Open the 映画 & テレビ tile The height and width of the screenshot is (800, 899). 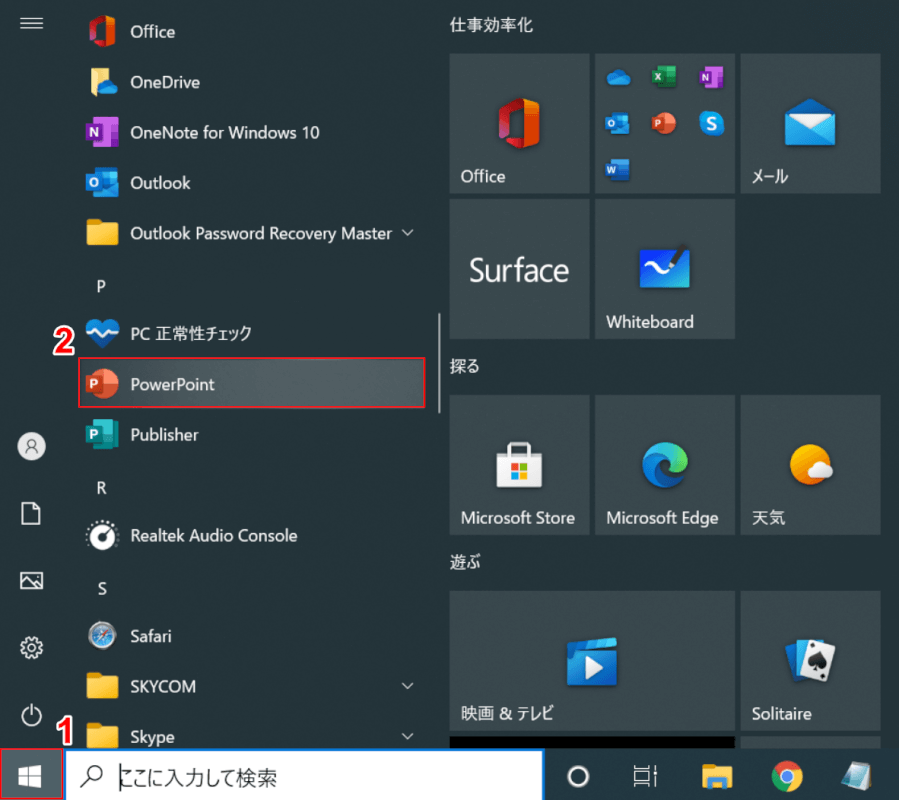pos(592,661)
